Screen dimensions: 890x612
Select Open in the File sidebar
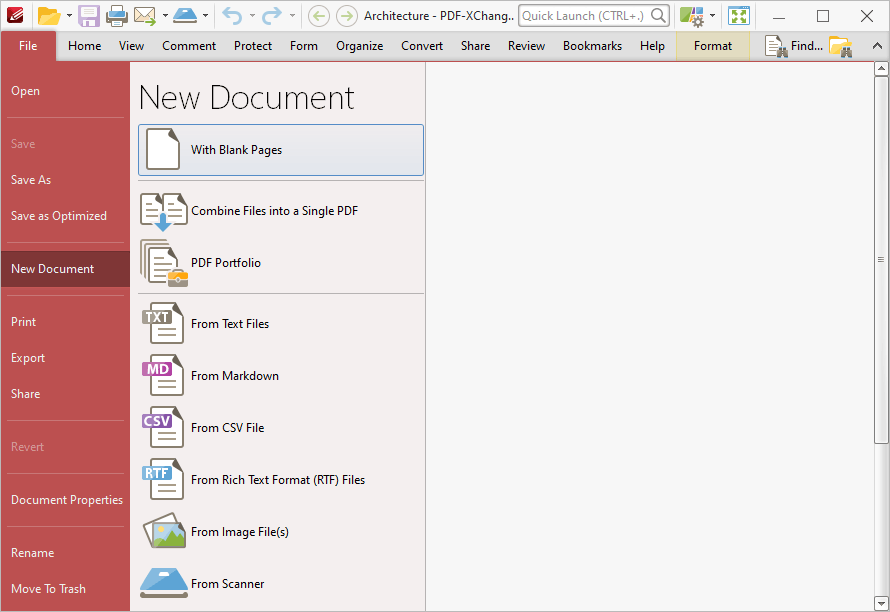(x=65, y=91)
